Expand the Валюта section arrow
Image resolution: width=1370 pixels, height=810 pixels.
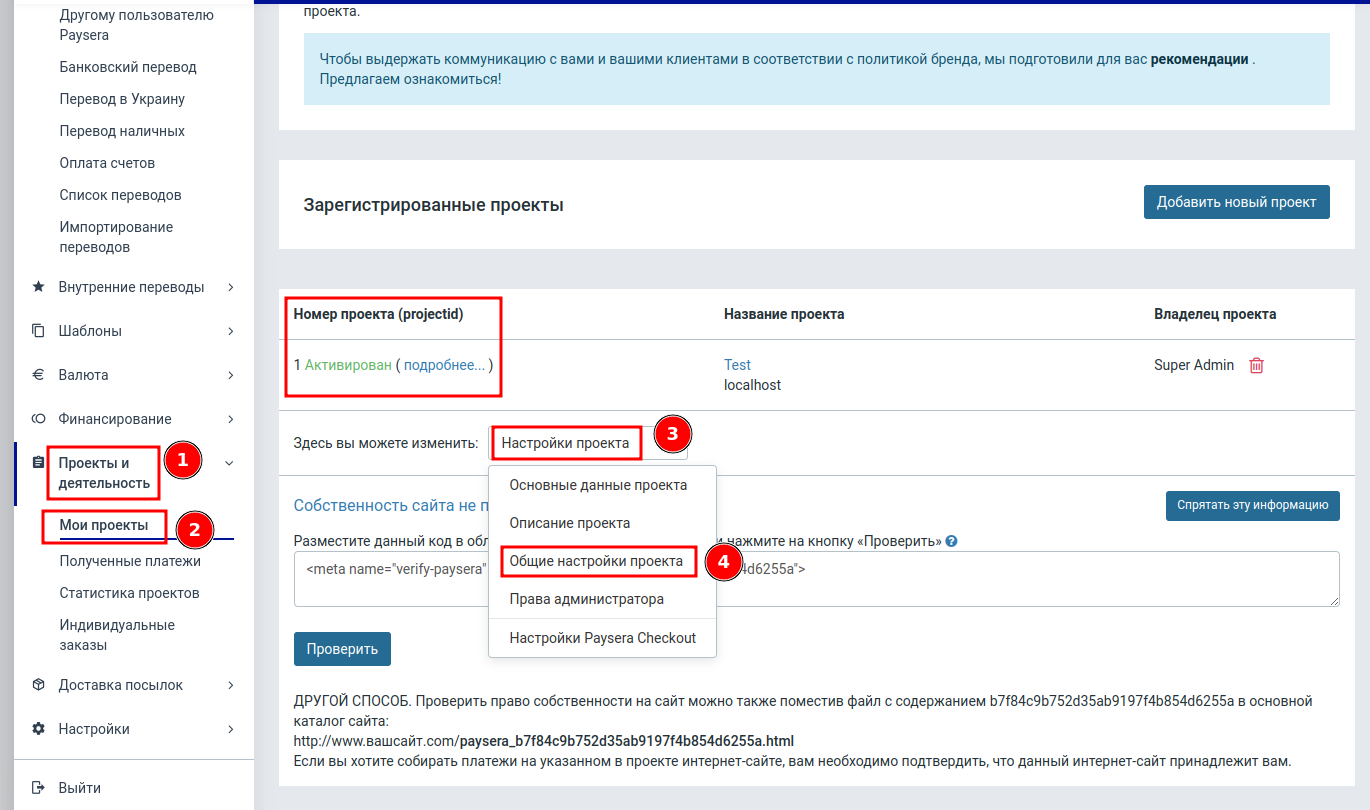pos(230,375)
